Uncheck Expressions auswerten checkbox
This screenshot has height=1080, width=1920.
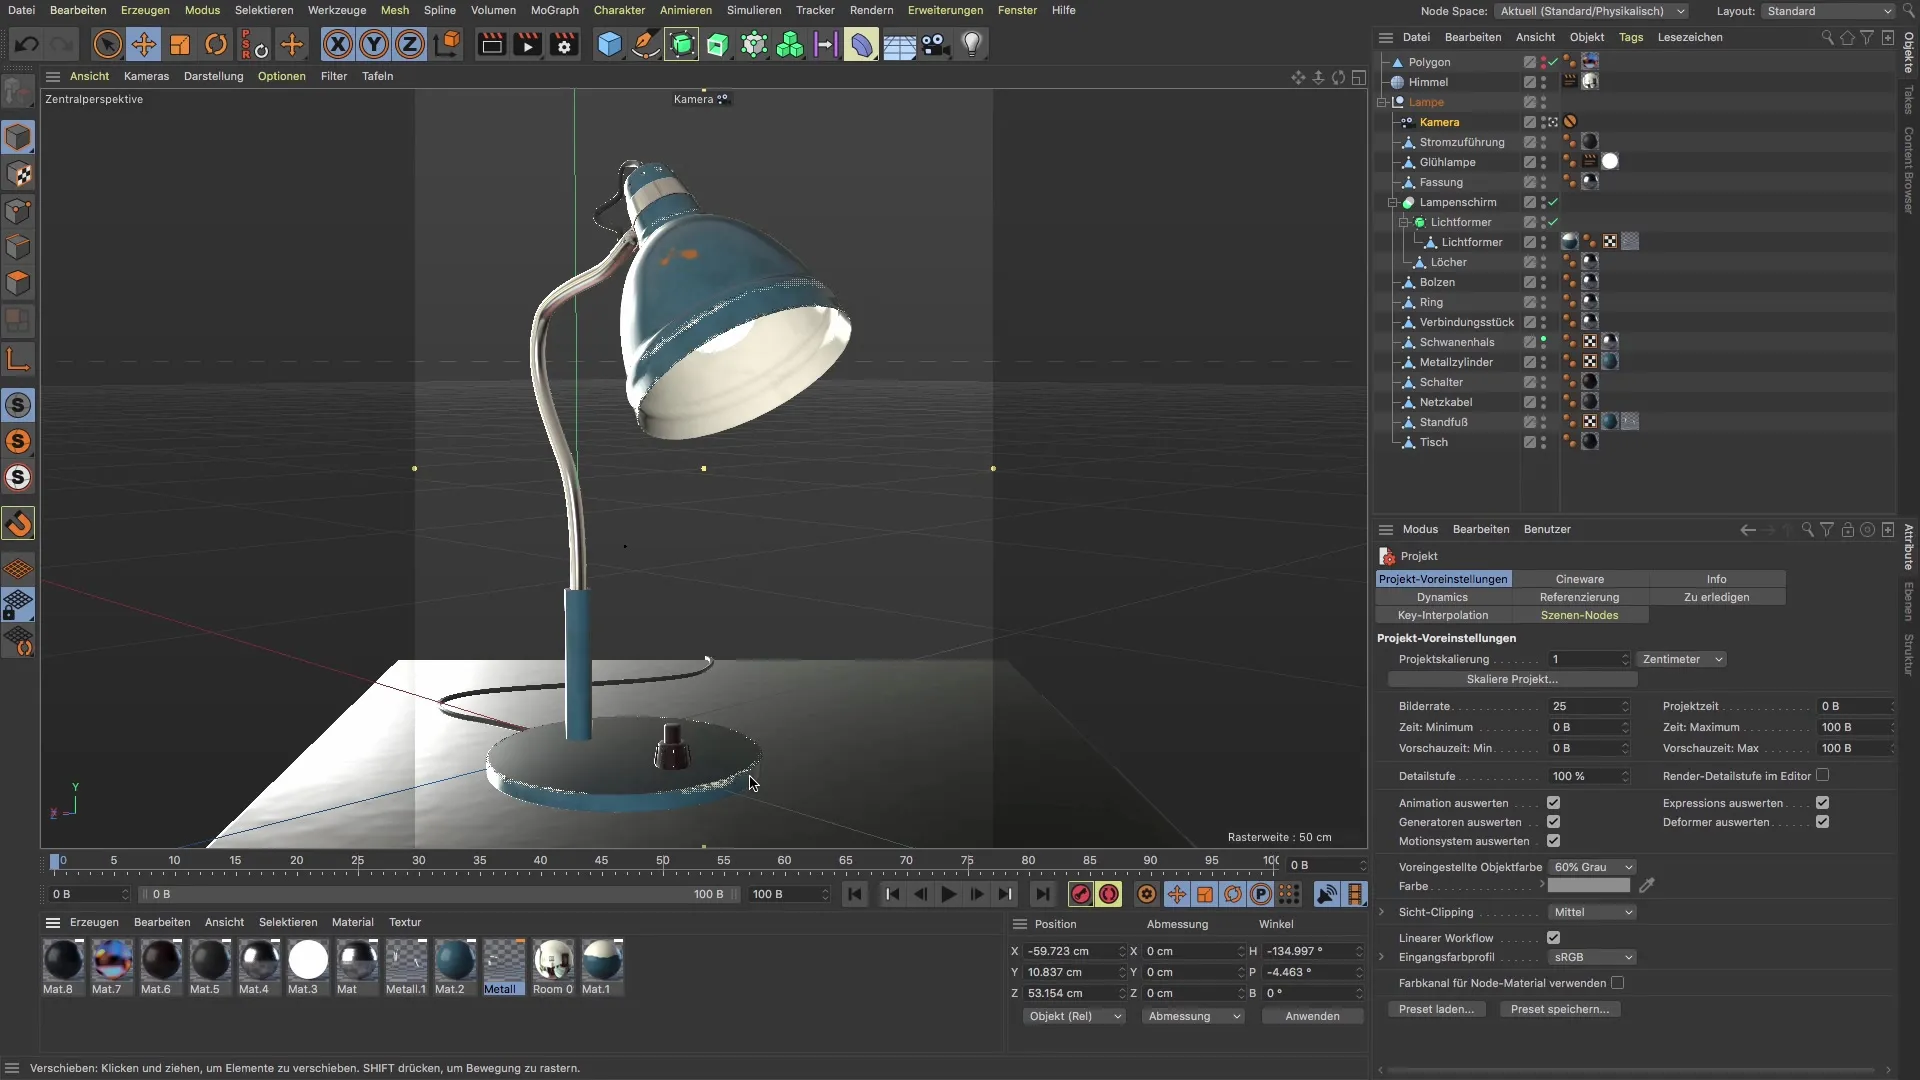1822,803
